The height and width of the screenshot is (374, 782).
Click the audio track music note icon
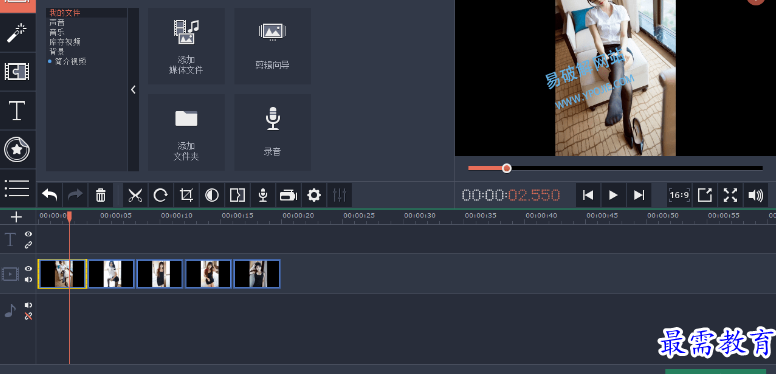pyautogui.click(x=10, y=311)
